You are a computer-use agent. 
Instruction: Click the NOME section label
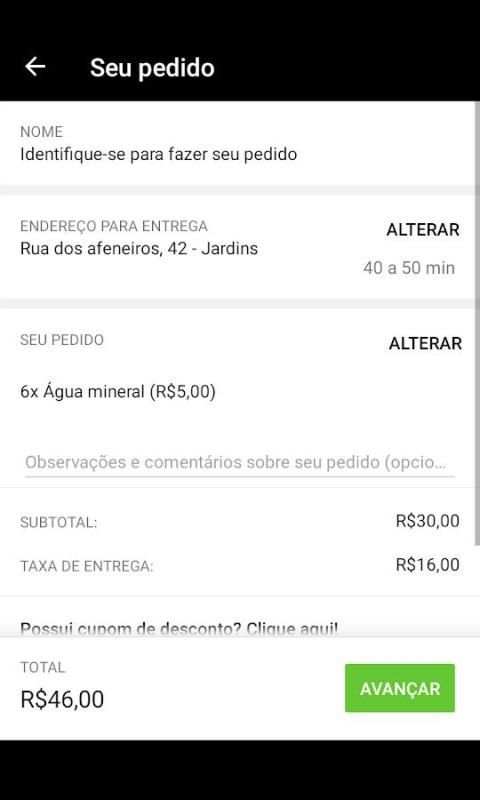coord(41,132)
